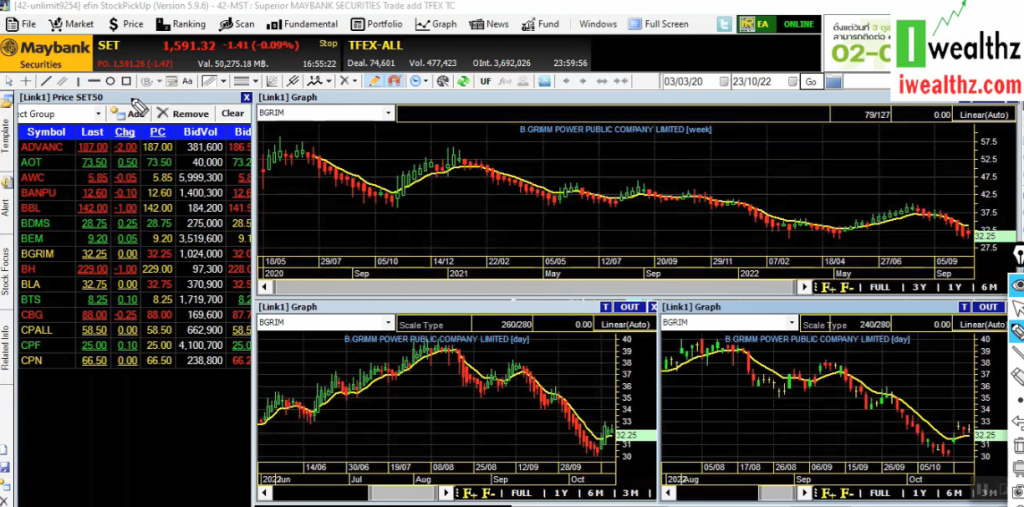Image resolution: width=1024 pixels, height=507 pixels.
Task: Open the Portfolio menu
Action: 377,24
